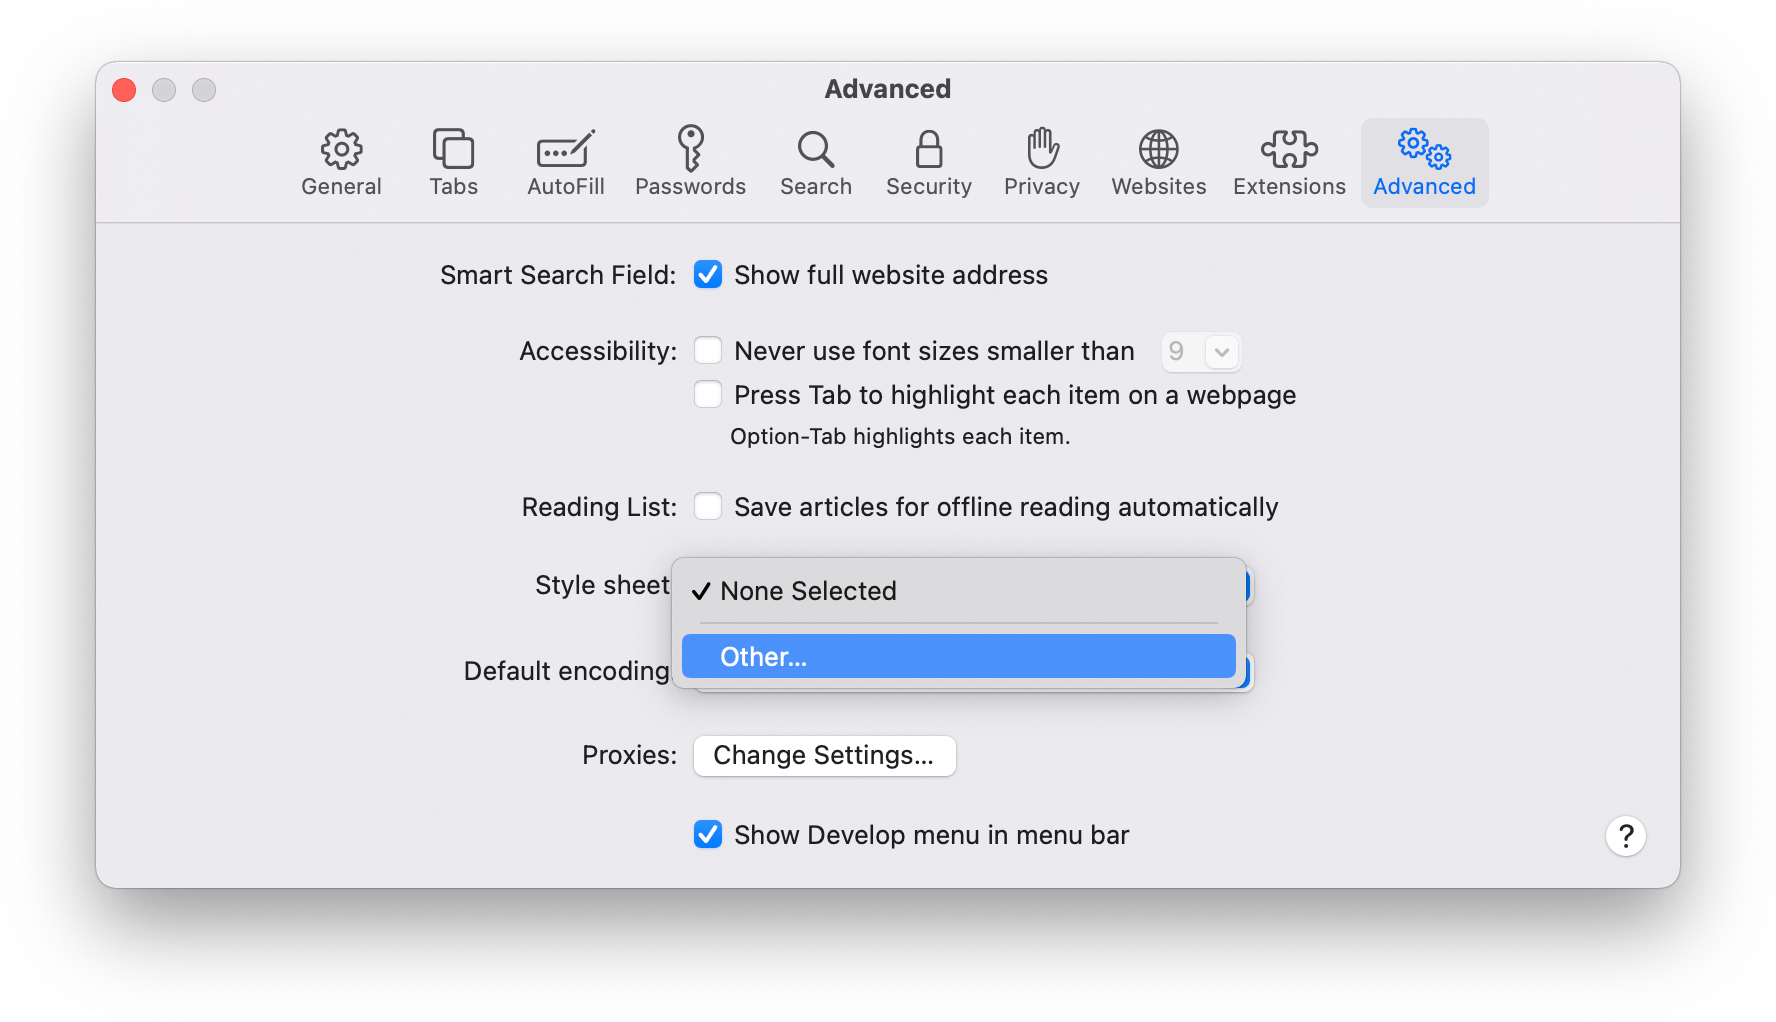
Task: Open help with the question mark button
Action: (1626, 836)
